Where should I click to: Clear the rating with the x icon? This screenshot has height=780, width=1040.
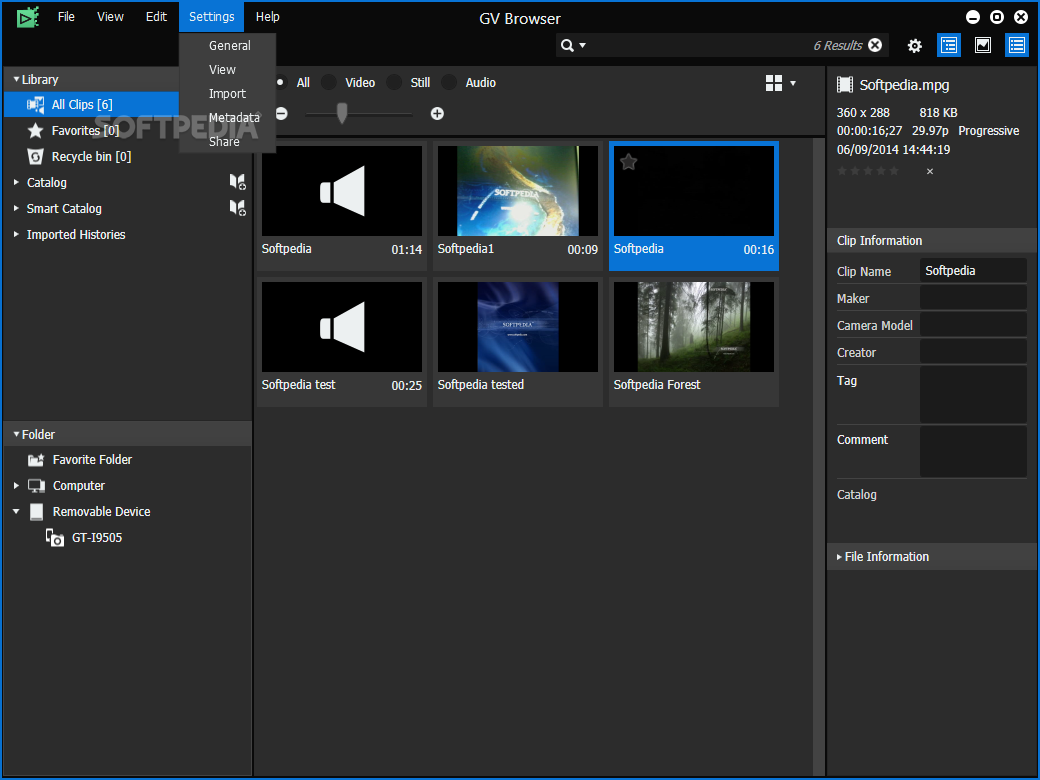coord(930,171)
